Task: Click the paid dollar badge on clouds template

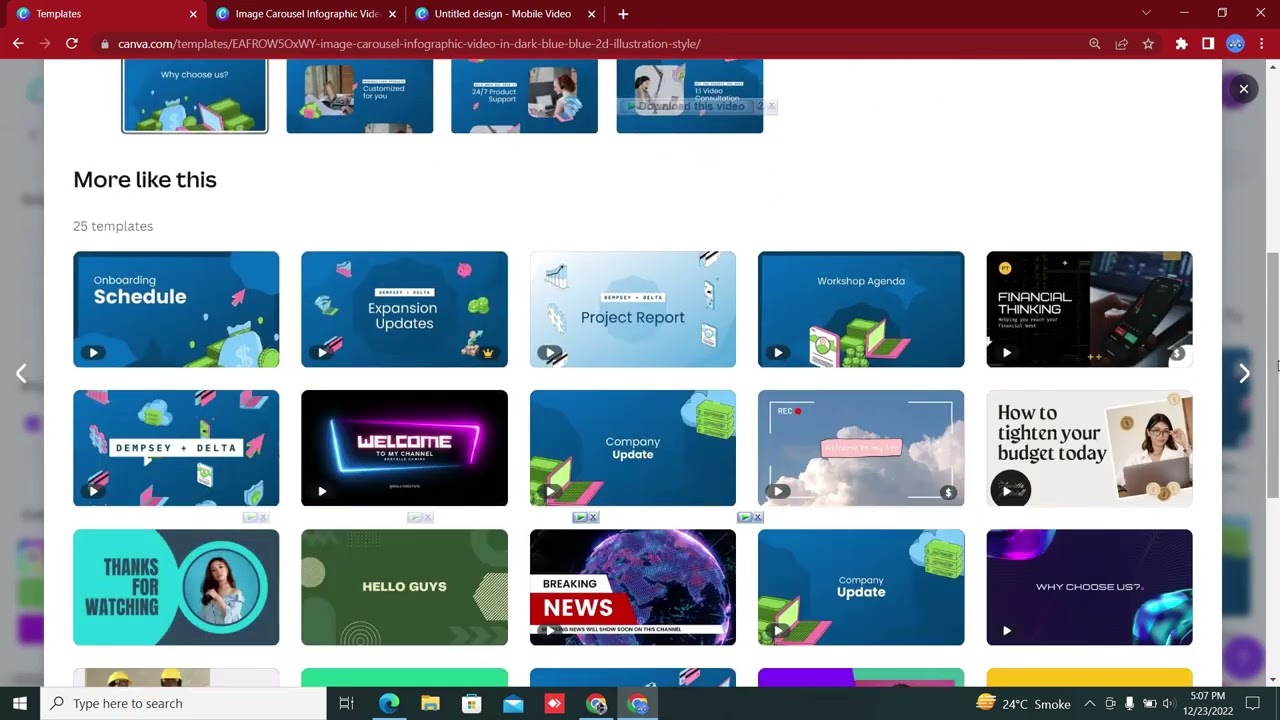Action: (948, 492)
